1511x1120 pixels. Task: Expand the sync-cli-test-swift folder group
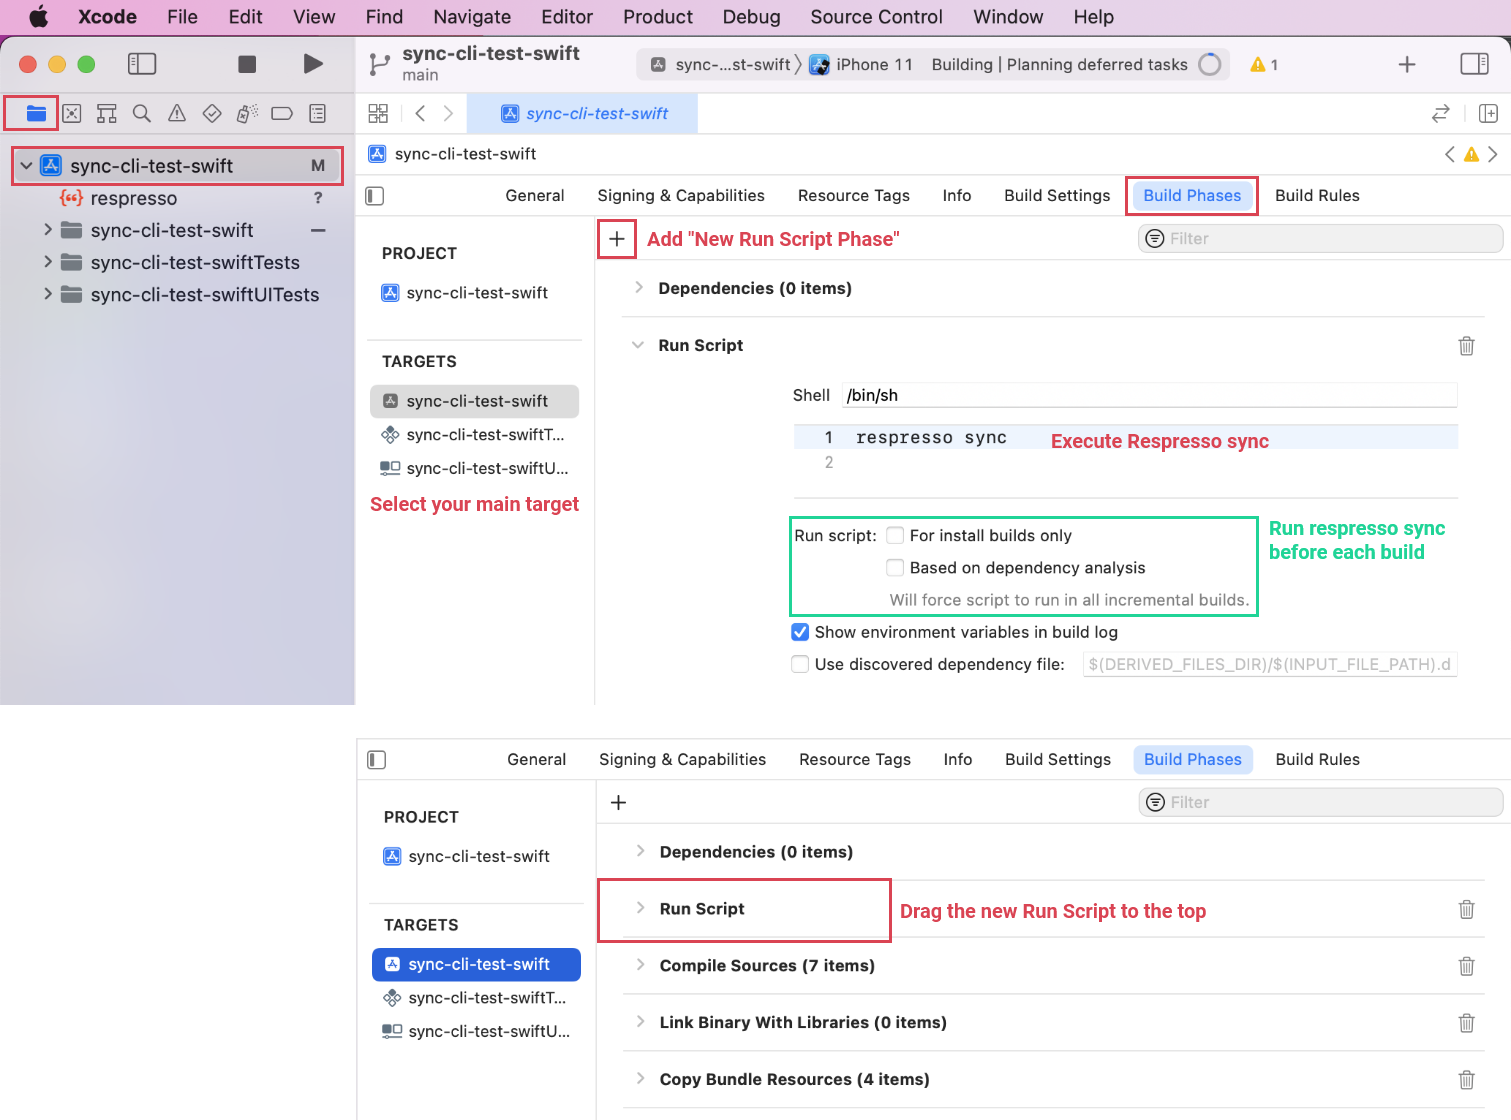(47, 230)
